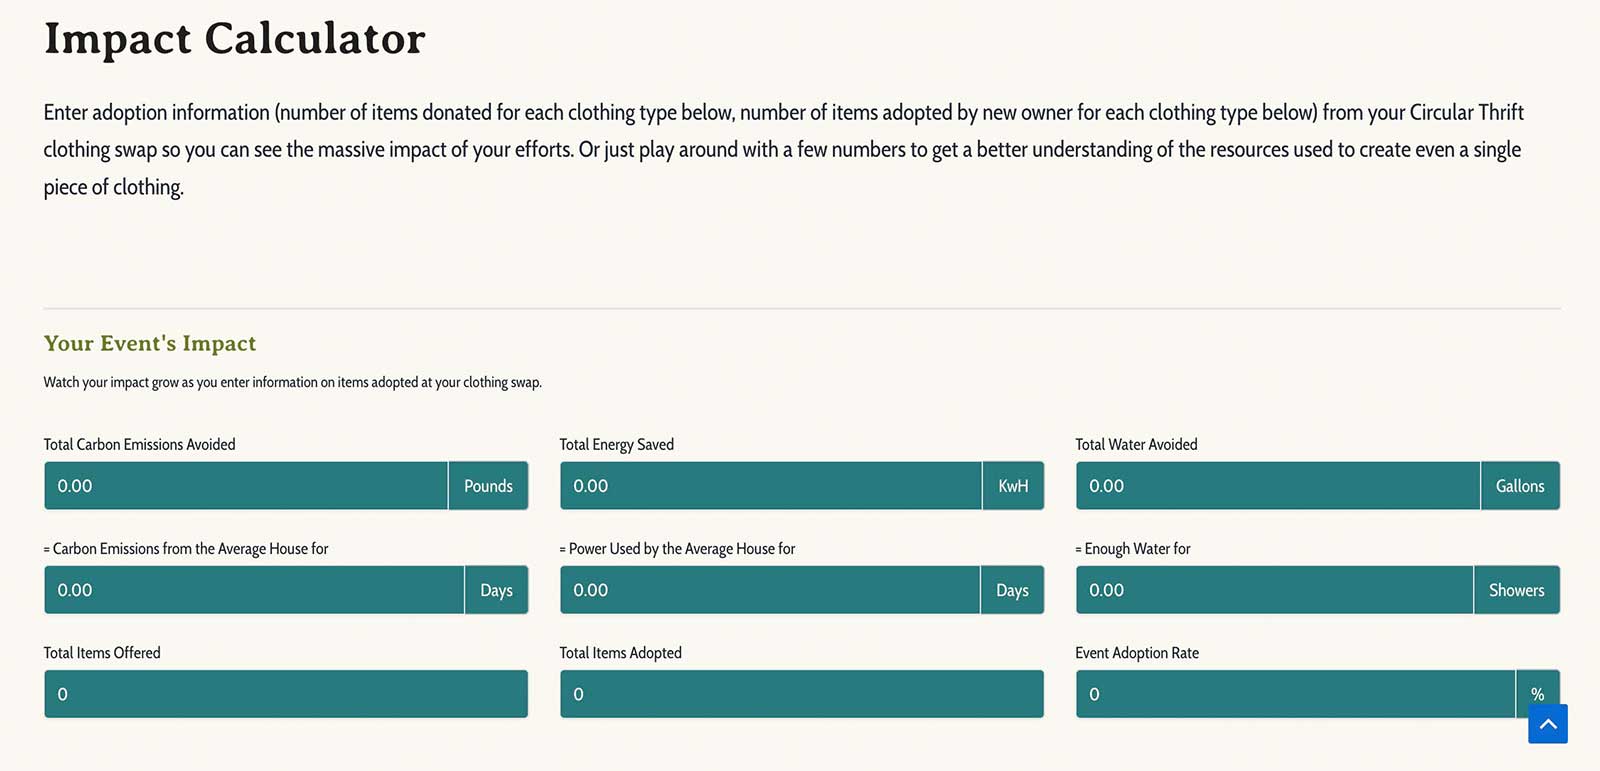
Task: Click the Gallons unit label
Action: click(1520, 486)
